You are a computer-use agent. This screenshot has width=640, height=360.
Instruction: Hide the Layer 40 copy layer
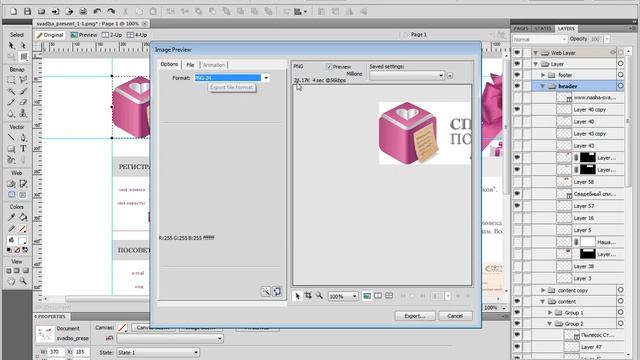[x=517, y=109]
